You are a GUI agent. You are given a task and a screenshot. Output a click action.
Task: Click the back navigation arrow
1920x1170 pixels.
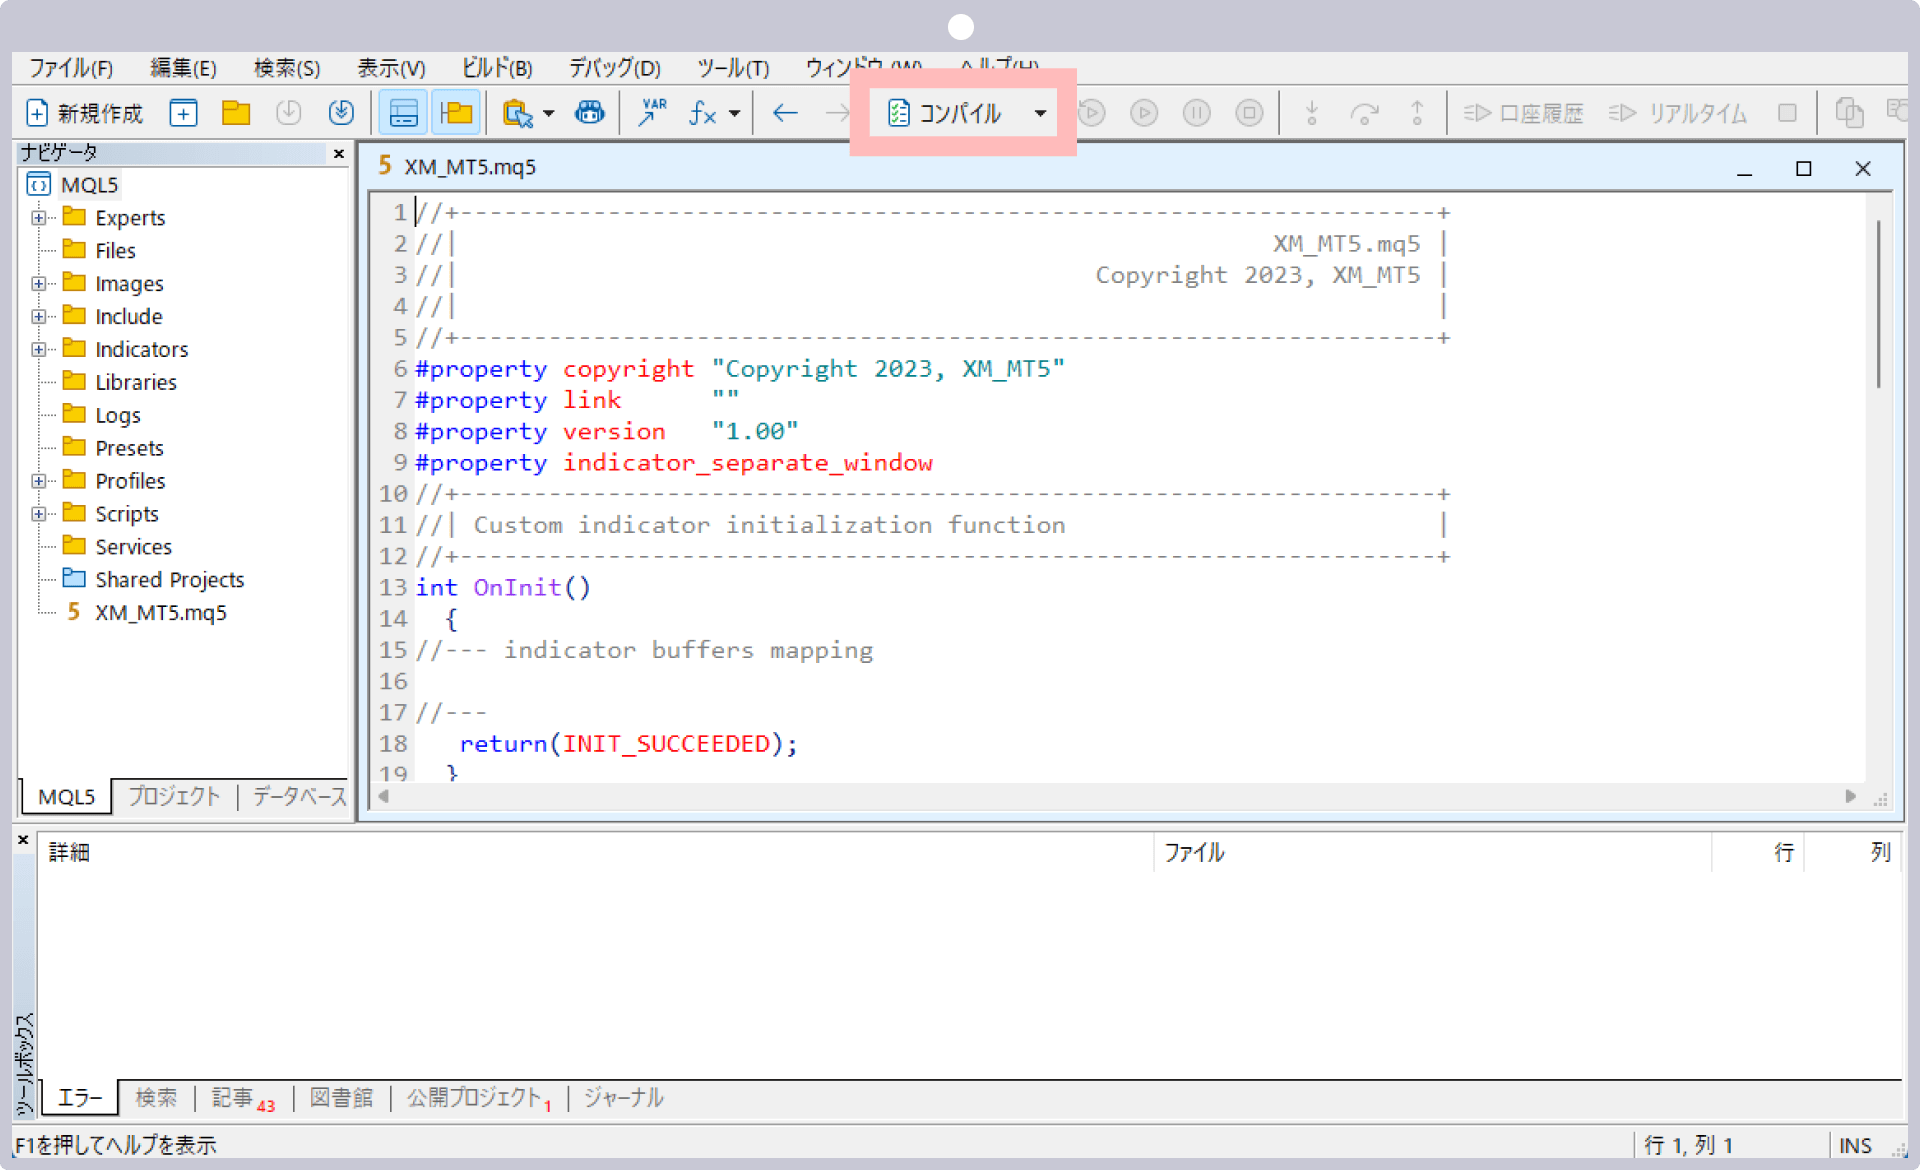(785, 113)
